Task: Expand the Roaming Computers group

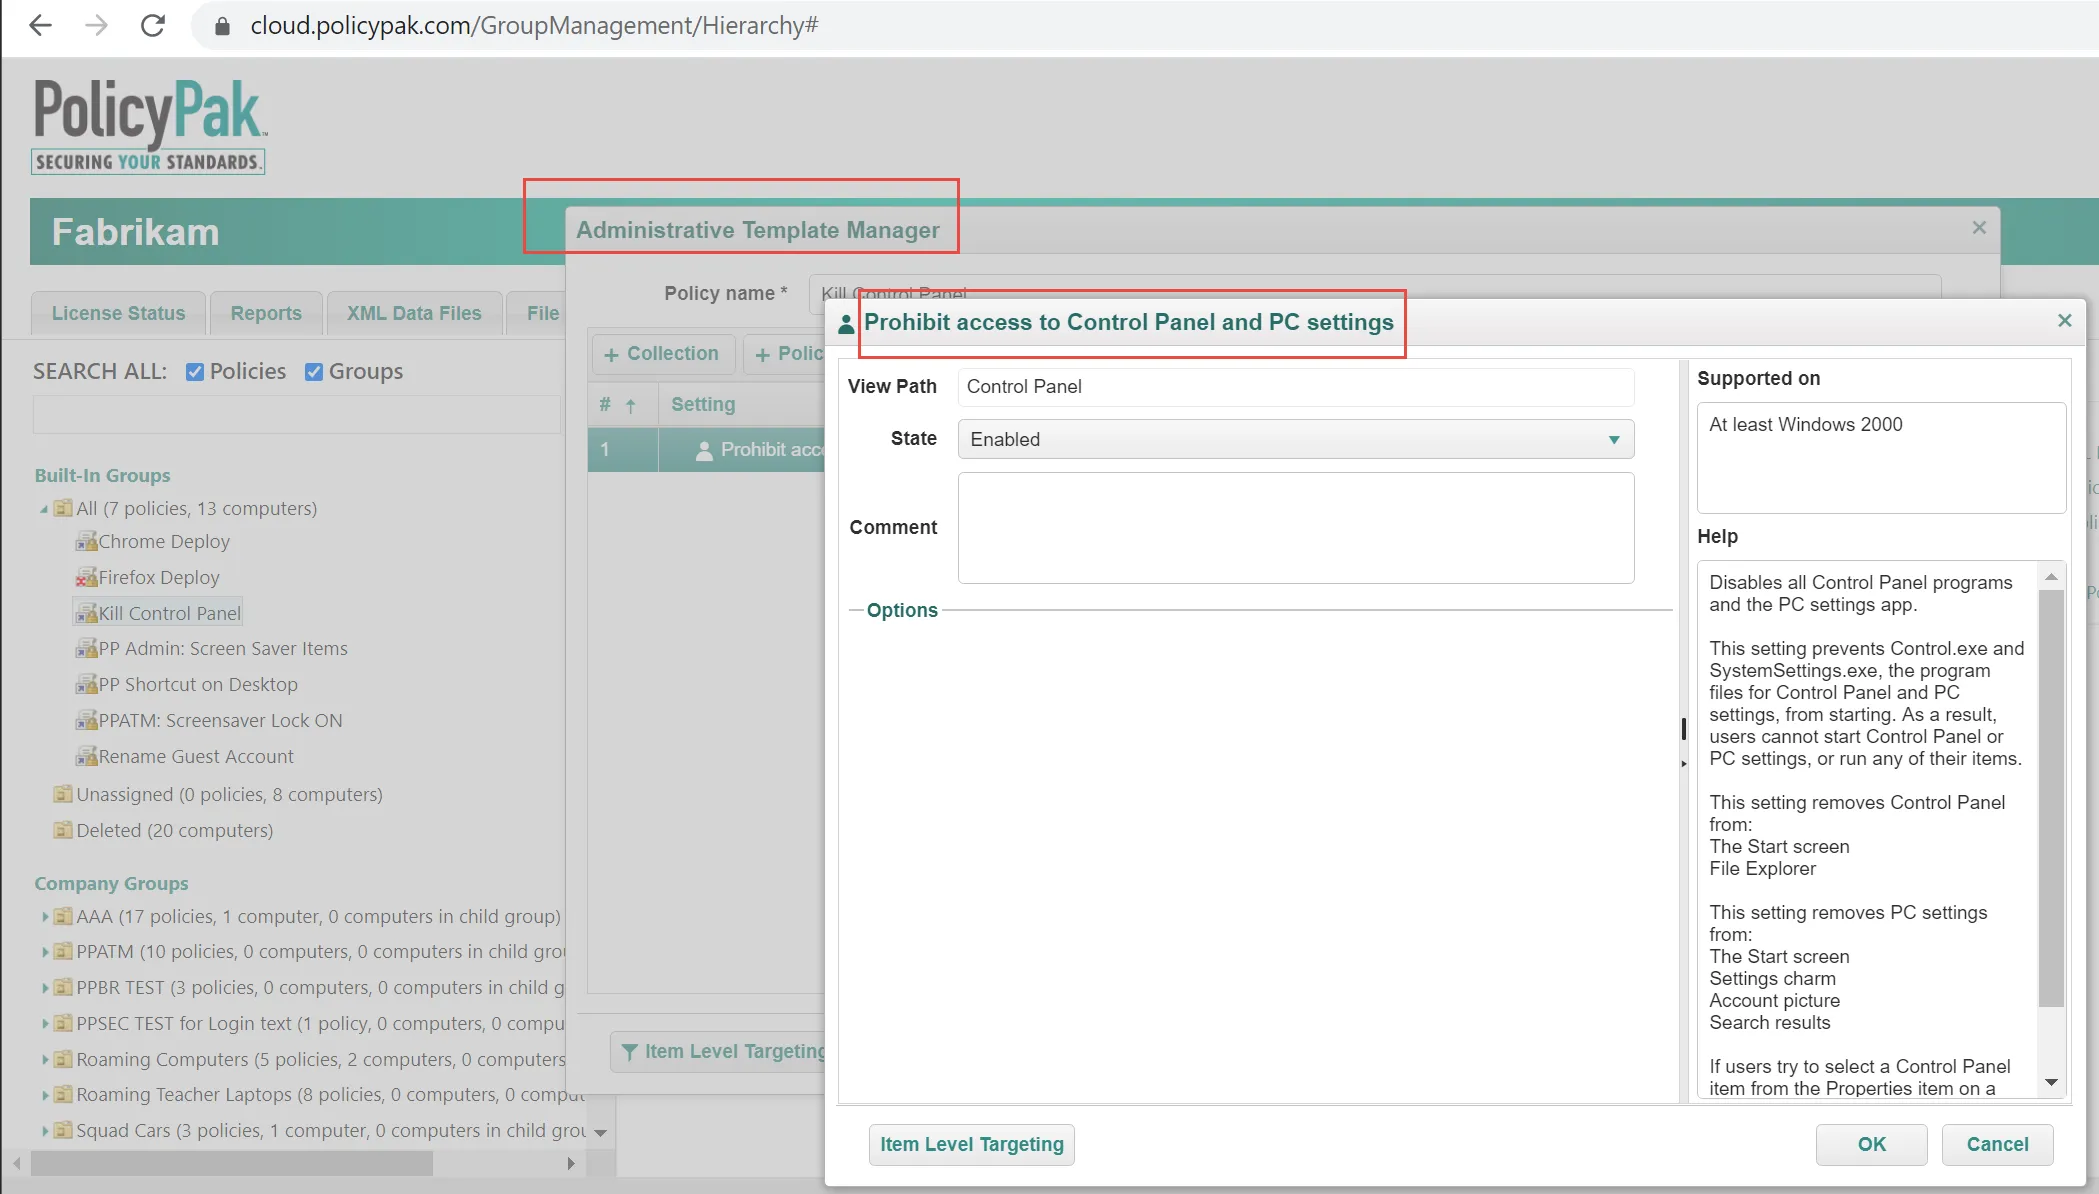Action: [45, 1060]
